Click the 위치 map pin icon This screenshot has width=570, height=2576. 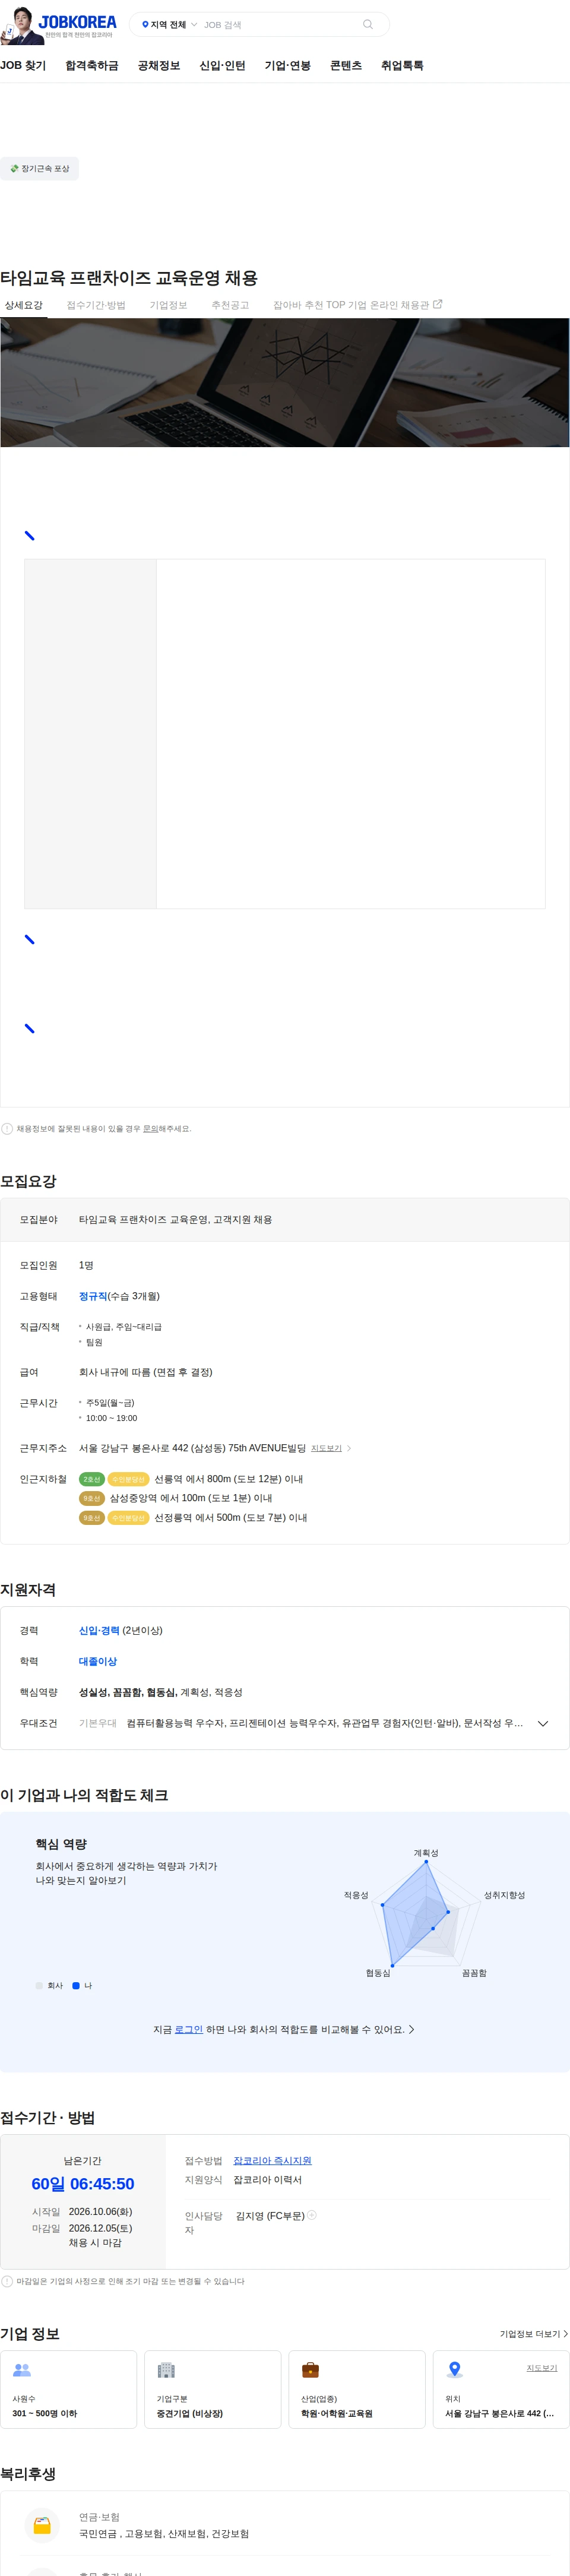coord(455,2369)
